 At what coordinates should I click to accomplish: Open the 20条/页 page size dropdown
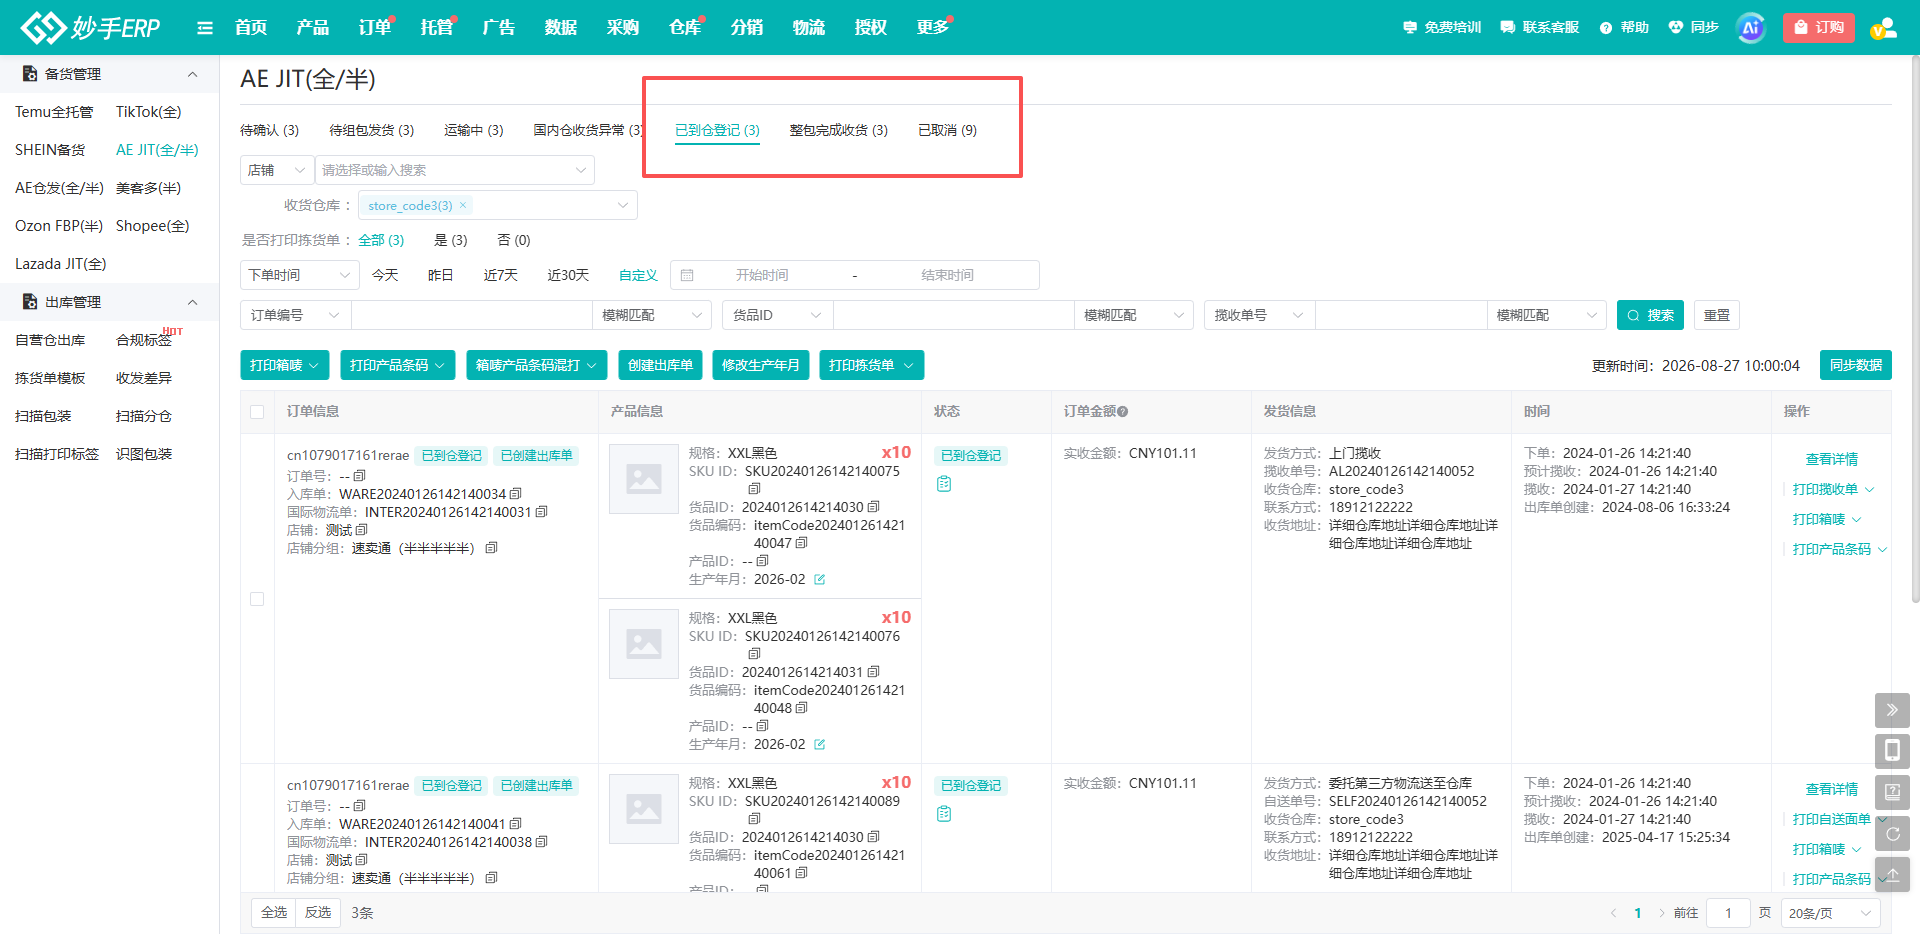1830,913
